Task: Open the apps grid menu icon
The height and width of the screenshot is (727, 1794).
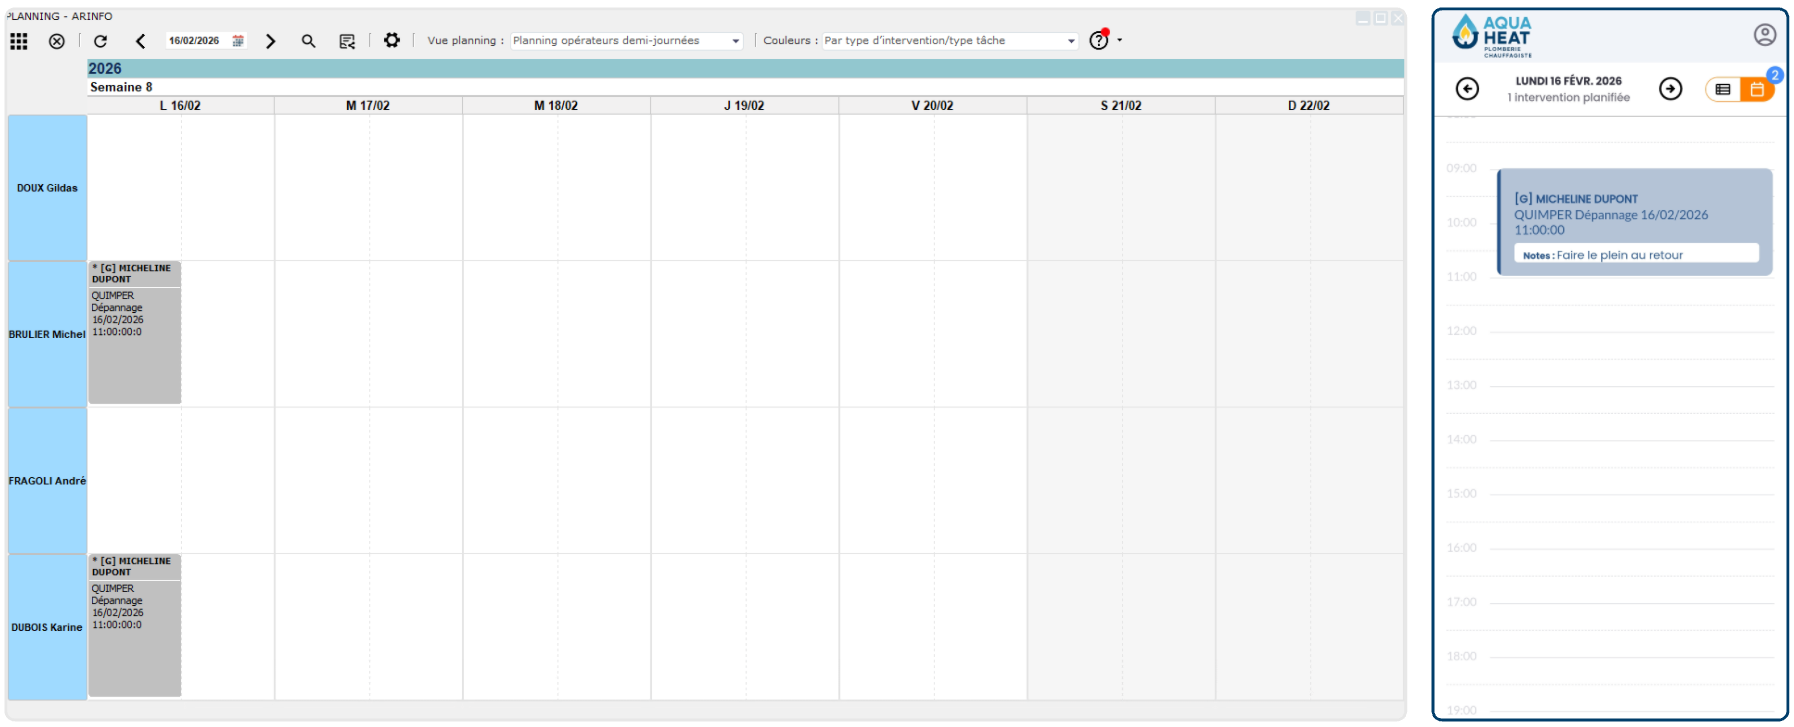Action: pos(19,41)
